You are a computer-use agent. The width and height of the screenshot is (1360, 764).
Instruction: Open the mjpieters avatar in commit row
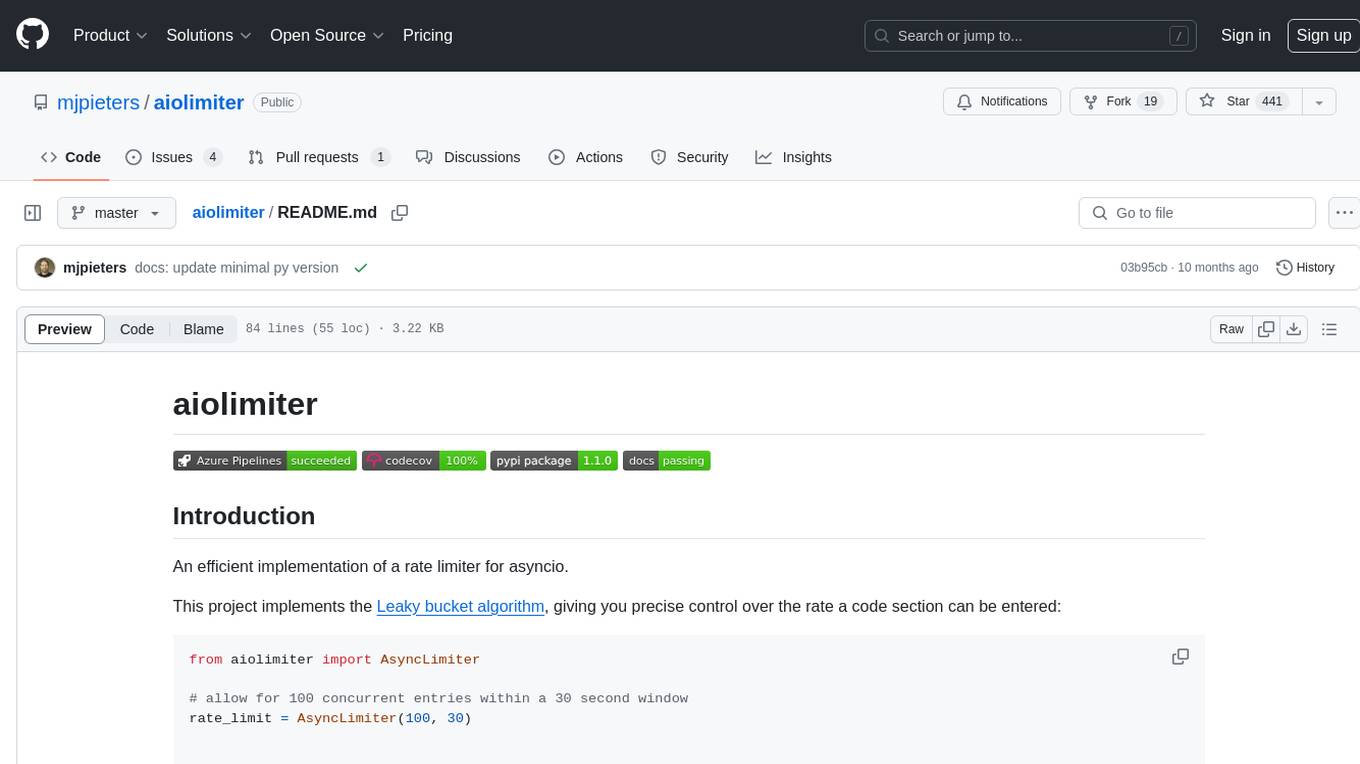coord(45,268)
